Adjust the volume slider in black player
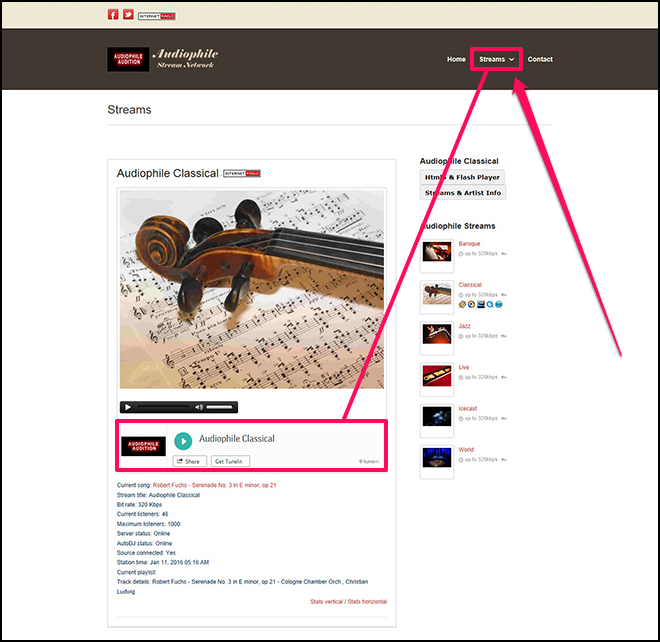 [x=219, y=407]
